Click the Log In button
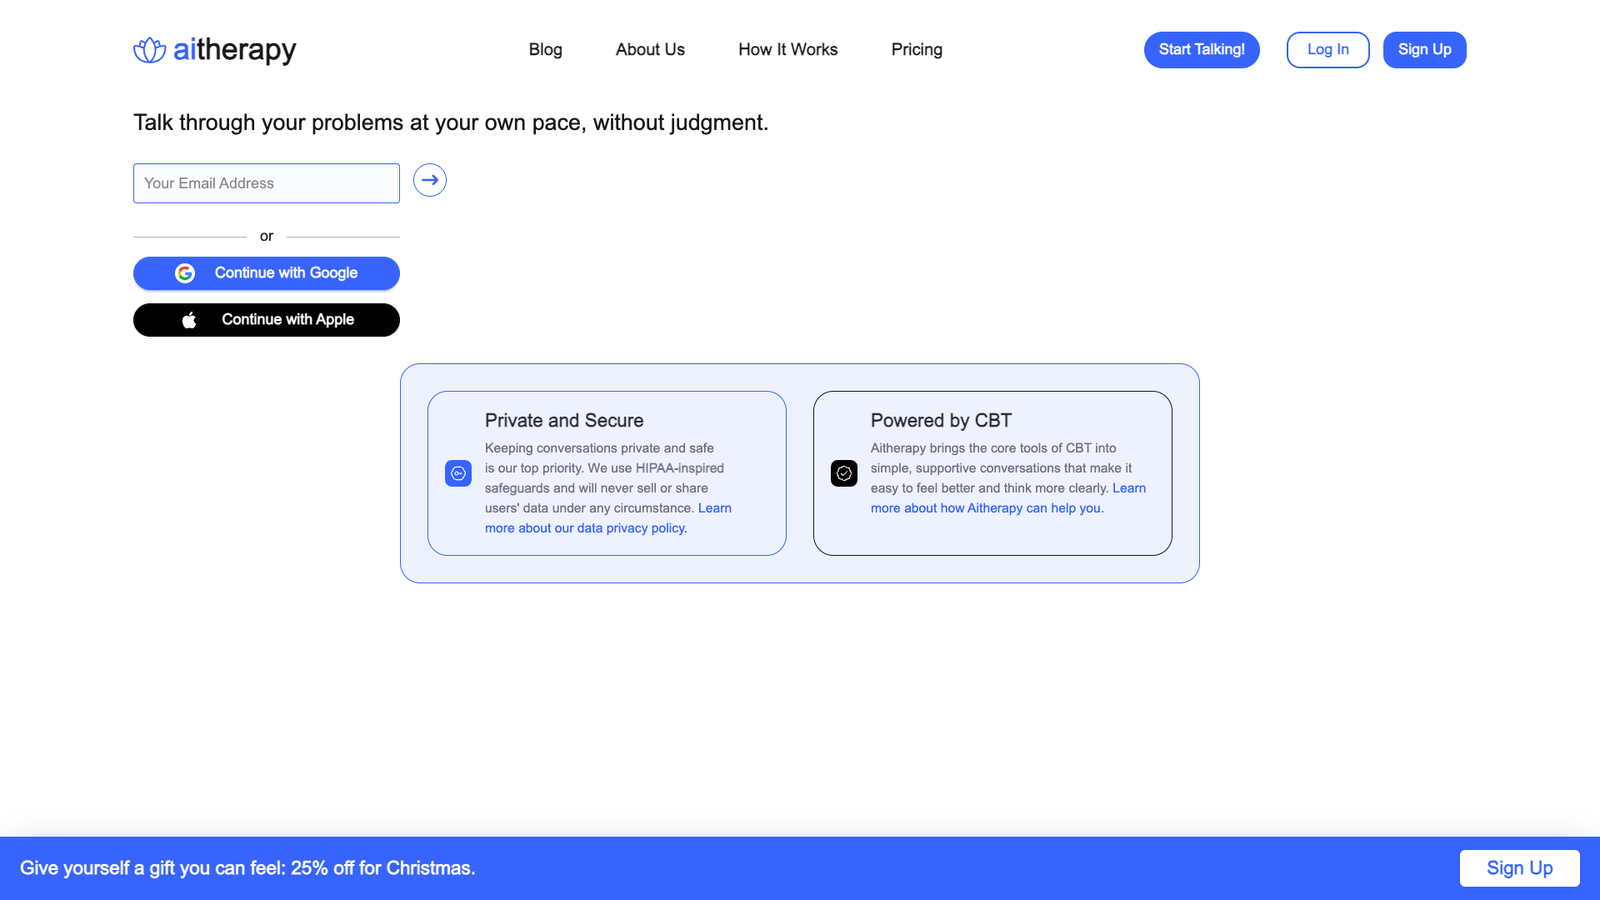This screenshot has width=1600, height=900. [1327, 49]
